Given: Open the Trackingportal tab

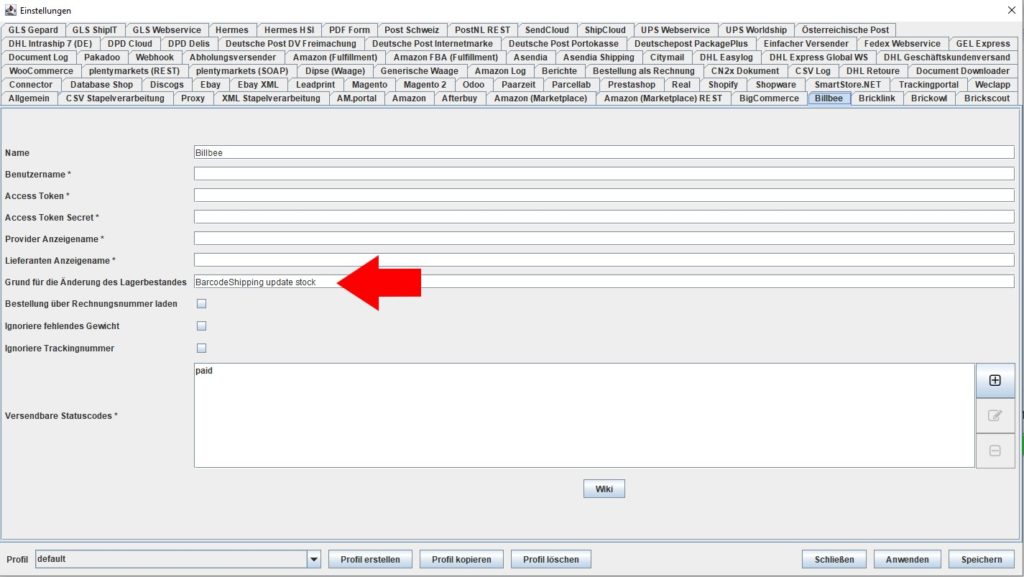Looking at the screenshot, I should tap(929, 85).
